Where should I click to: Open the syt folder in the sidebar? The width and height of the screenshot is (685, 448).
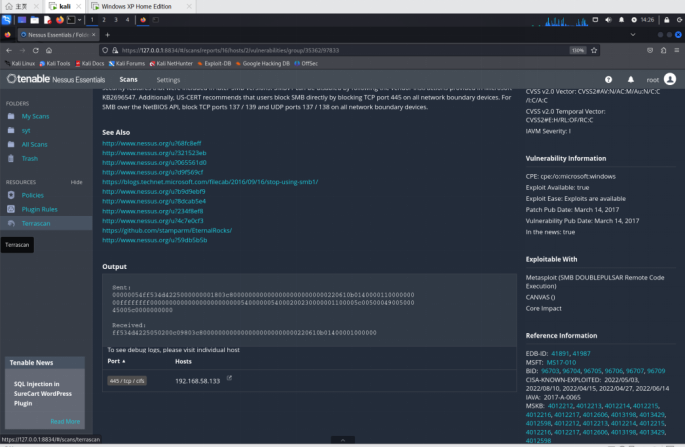(26, 131)
